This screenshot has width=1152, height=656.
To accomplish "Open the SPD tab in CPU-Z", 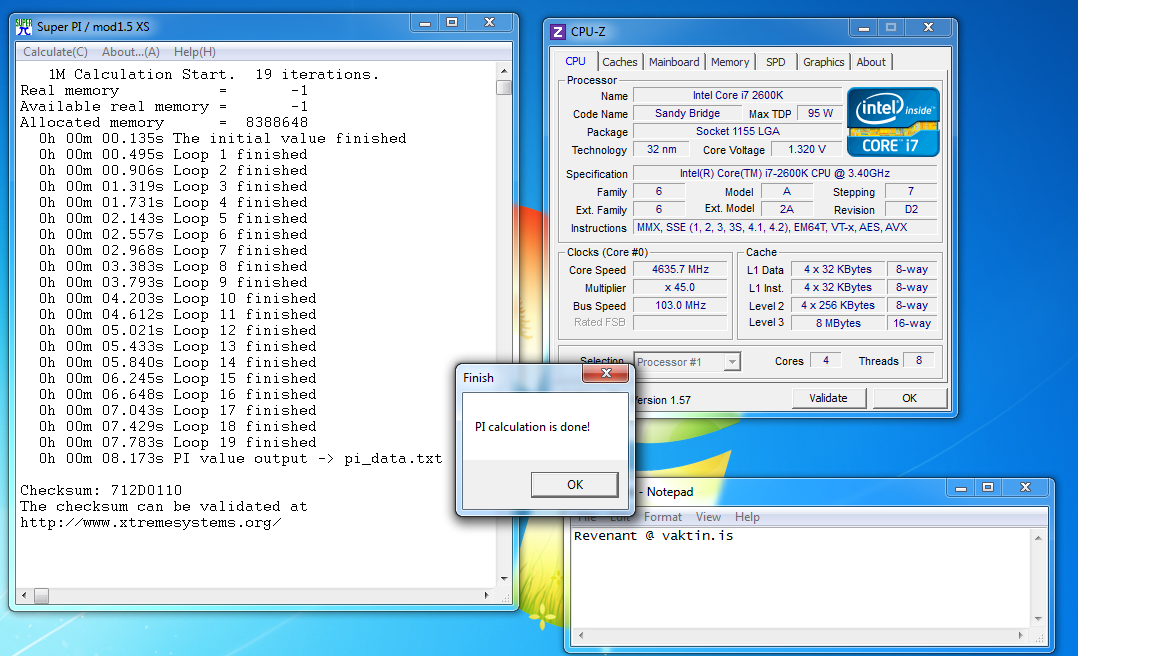I will coord(776,62).
